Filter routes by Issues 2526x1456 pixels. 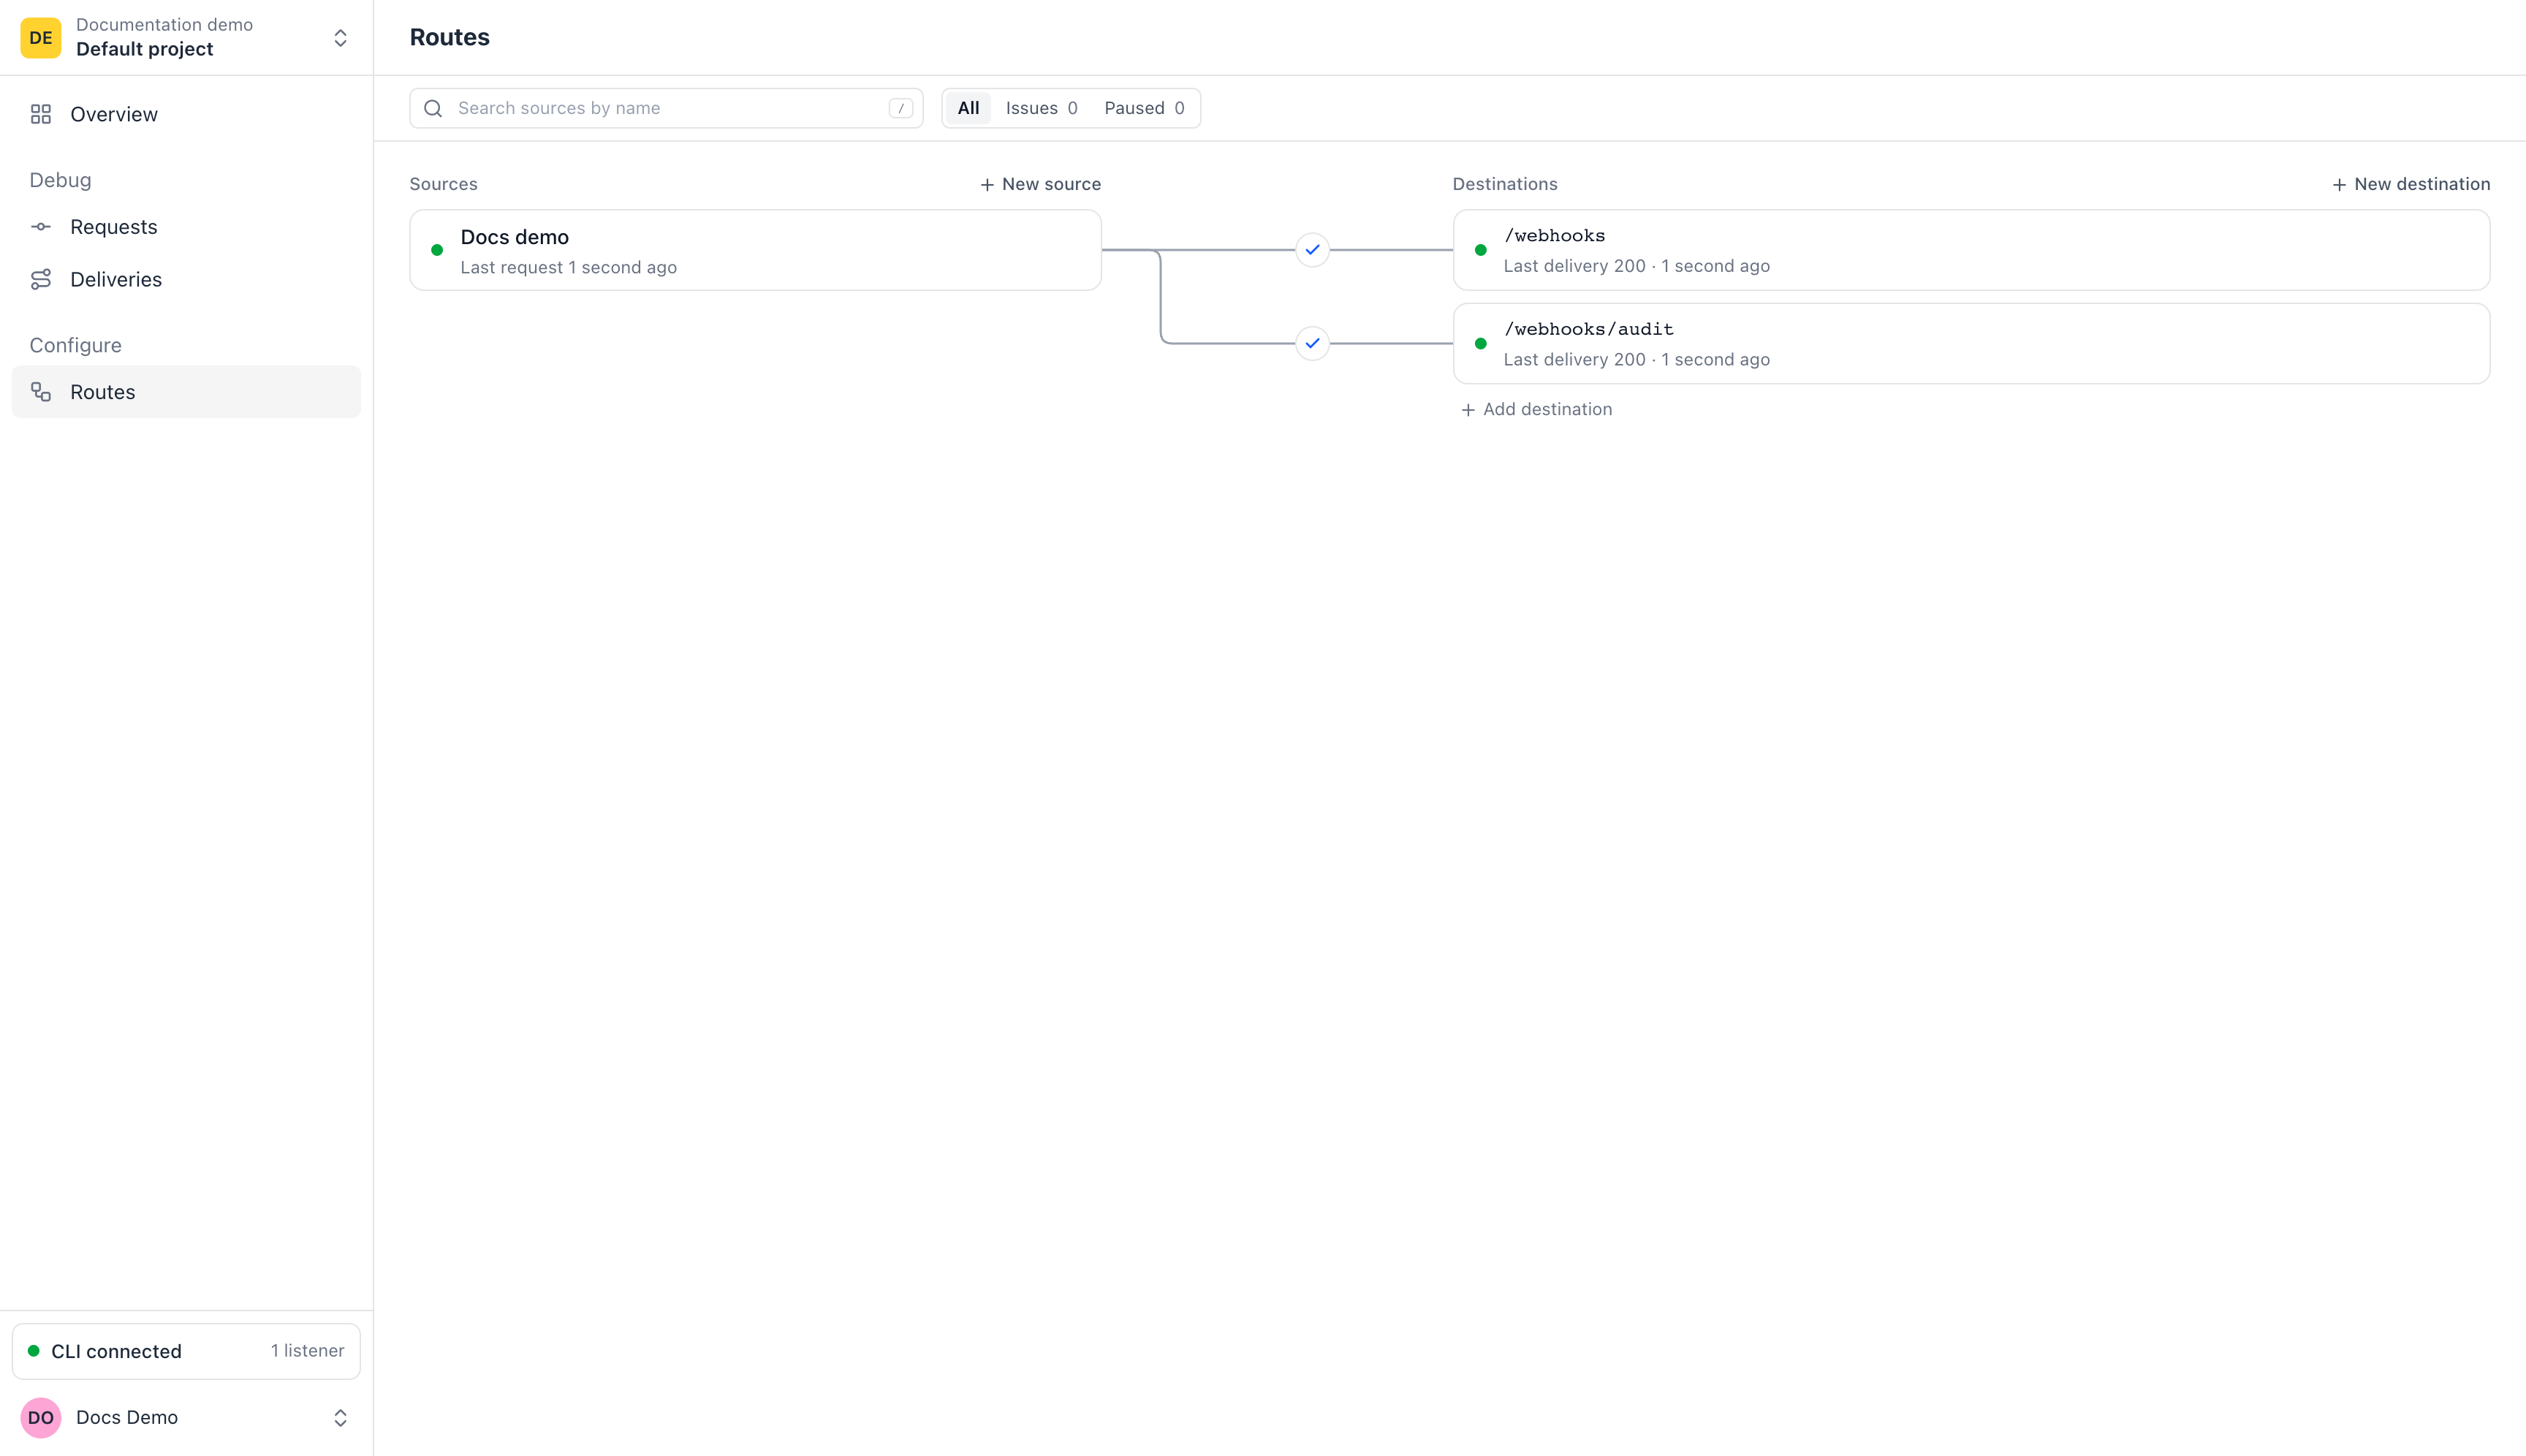coord(1041,108)
